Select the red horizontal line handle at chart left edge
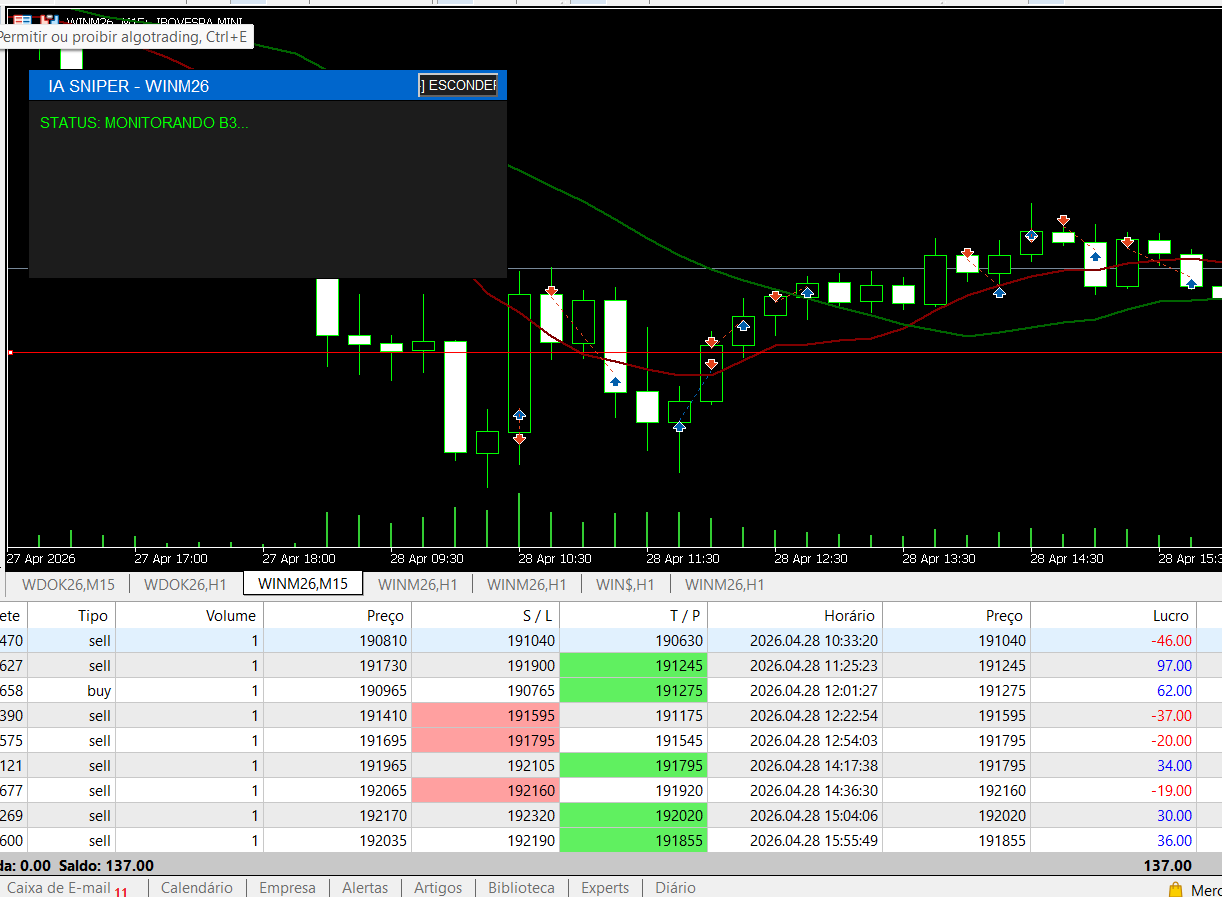Image resolution: width=1222 pixels, height=897 pixels. pyautogui.click(x=10, y=352)
